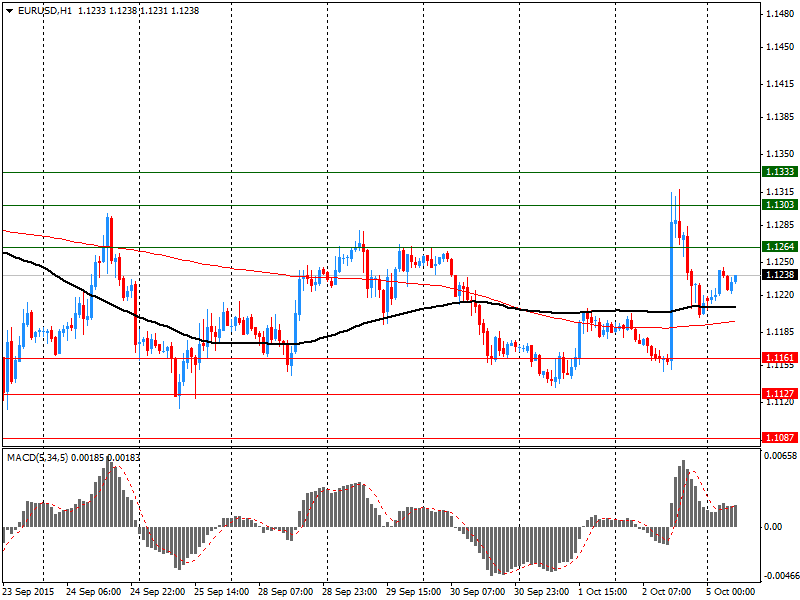
Task: Select the 1.1161 red support level label
Action: 780,358
